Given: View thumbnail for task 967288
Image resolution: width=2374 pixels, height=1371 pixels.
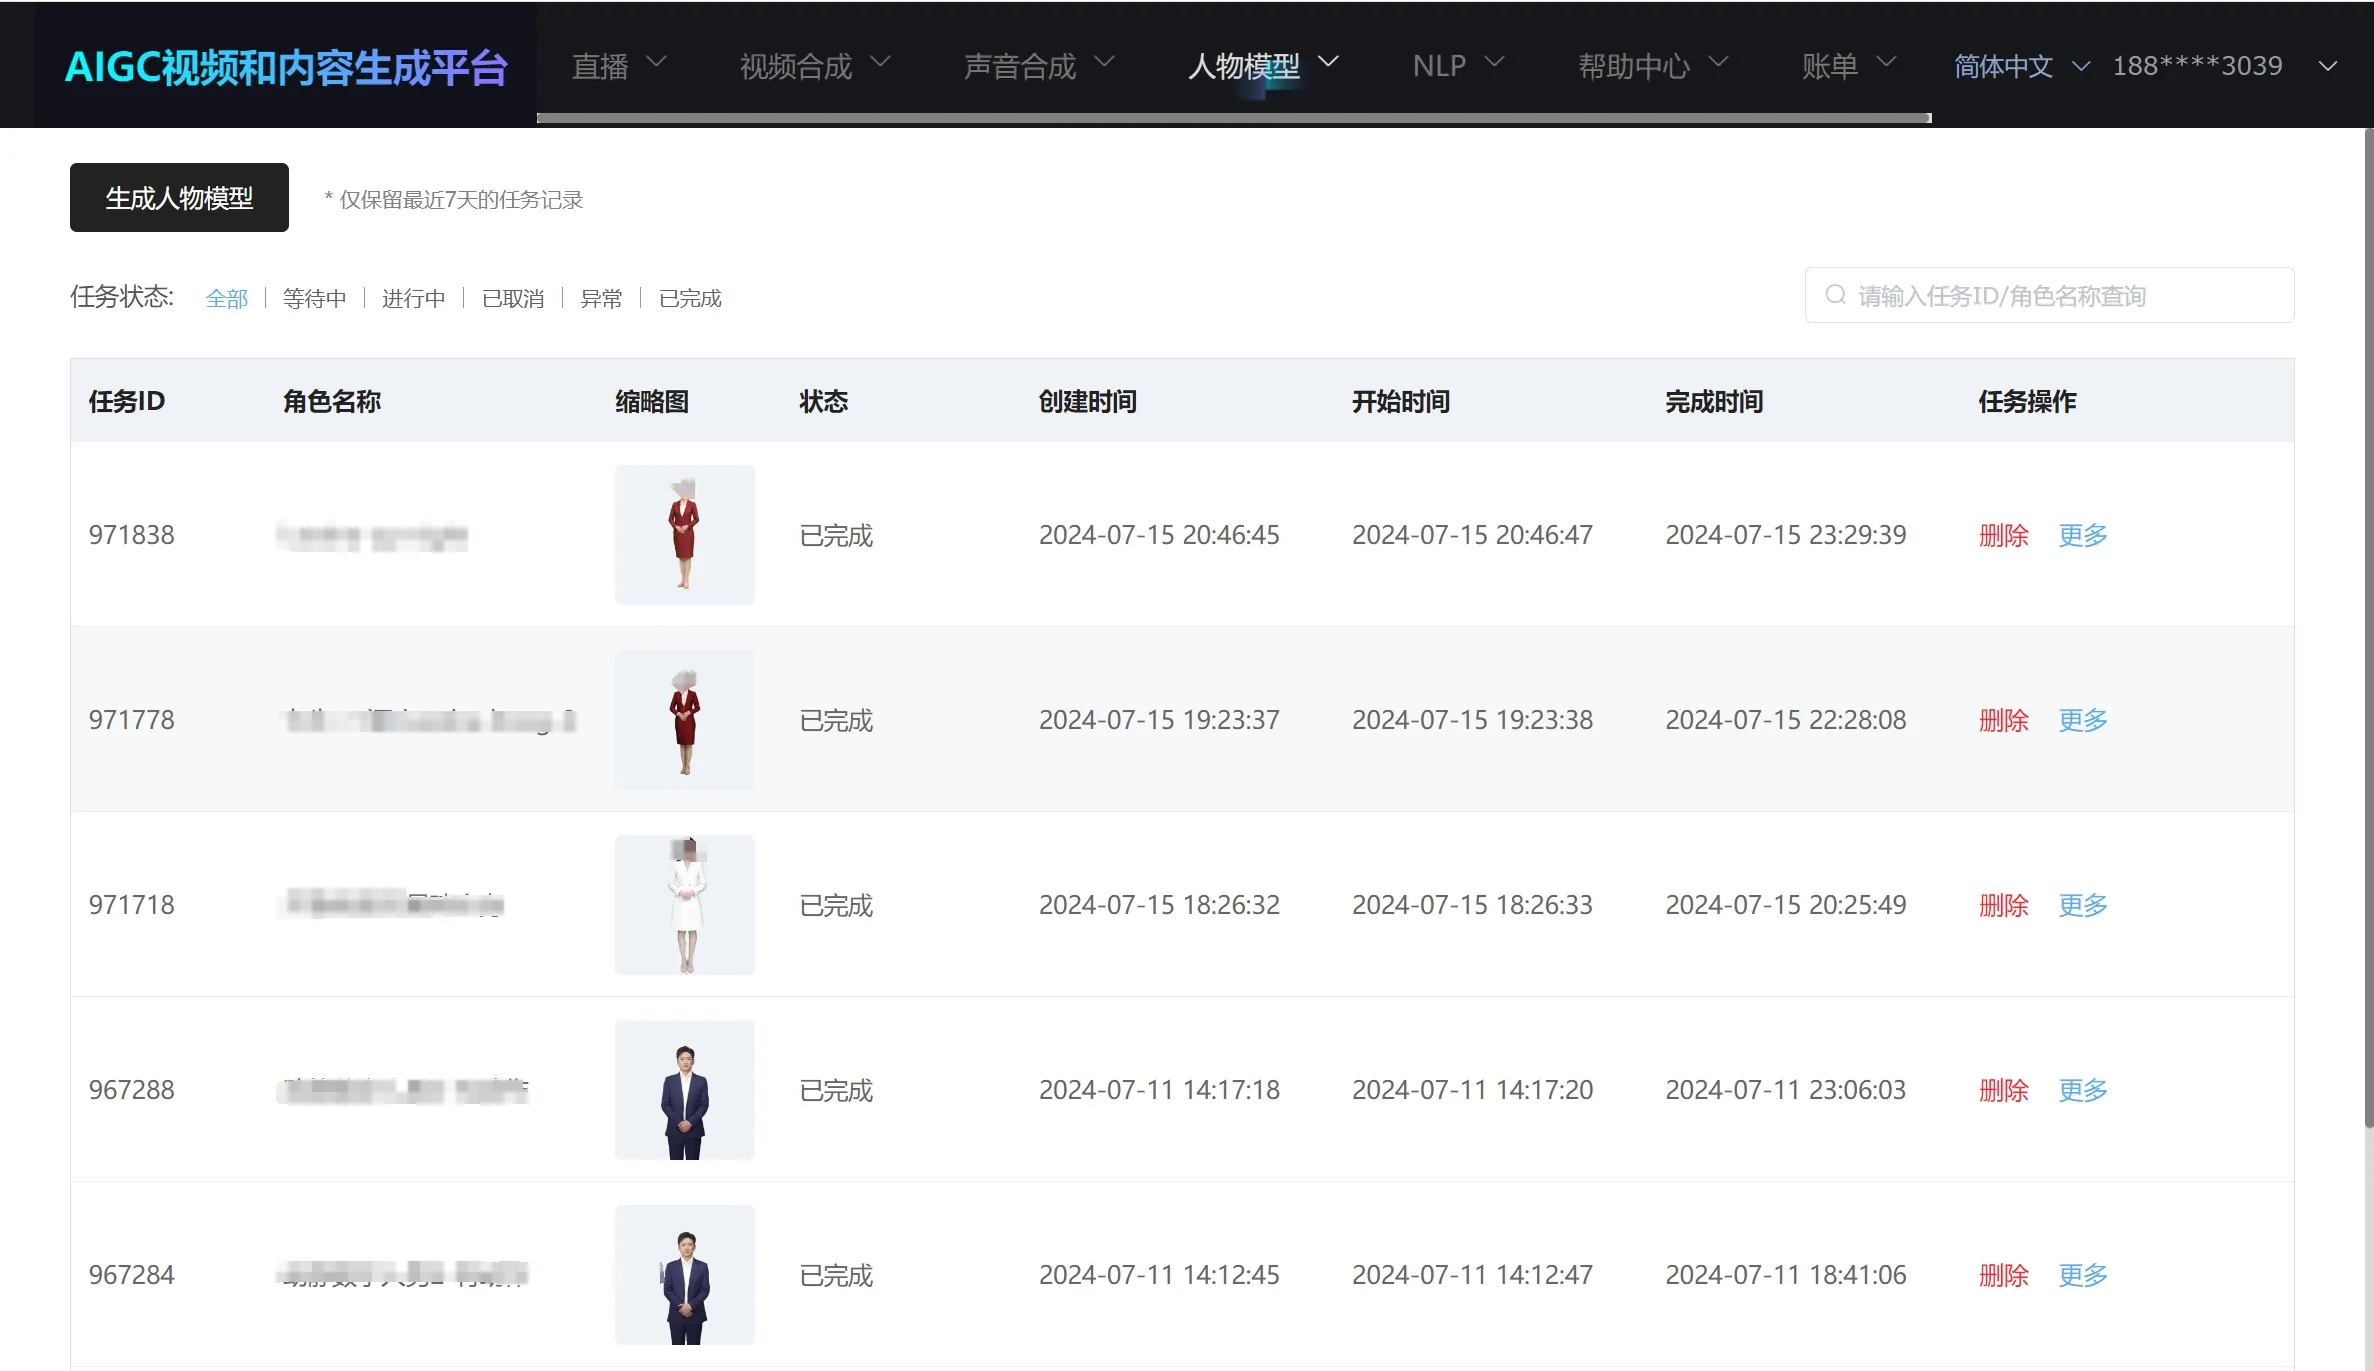Looking at the screenshot, I should [684, 1089].
